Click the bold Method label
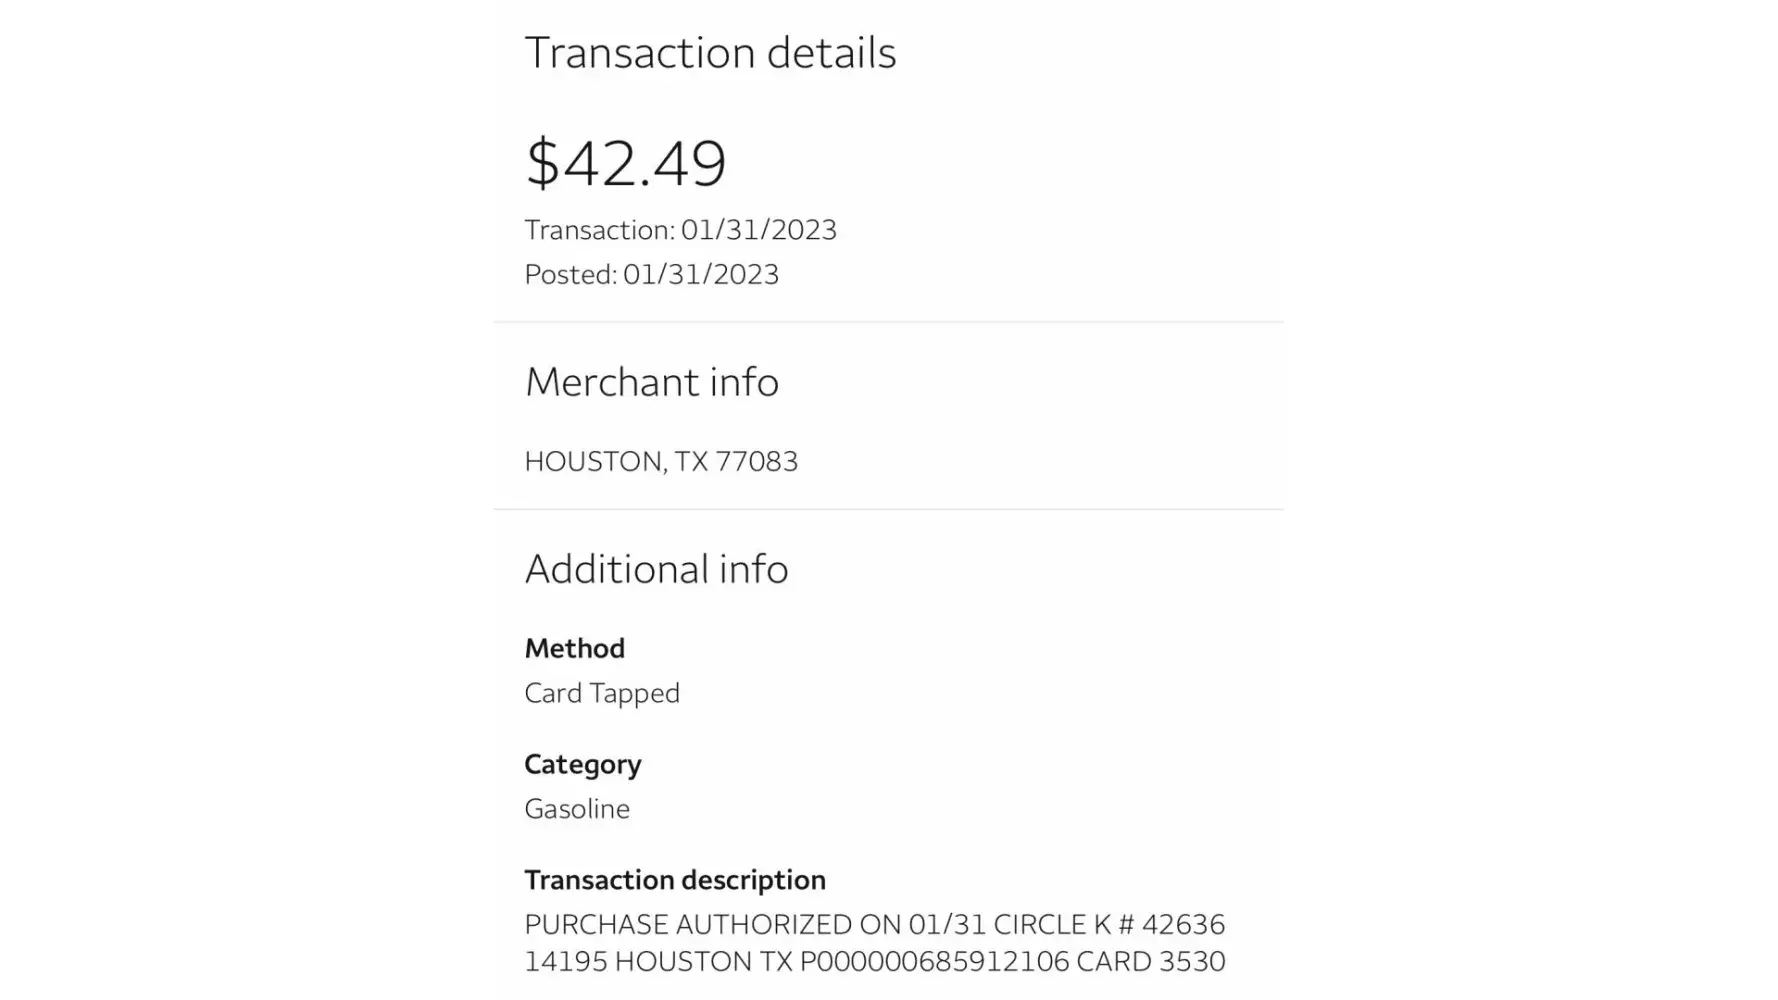This screenshot has height=1000, width=1778. coord(574,648)
